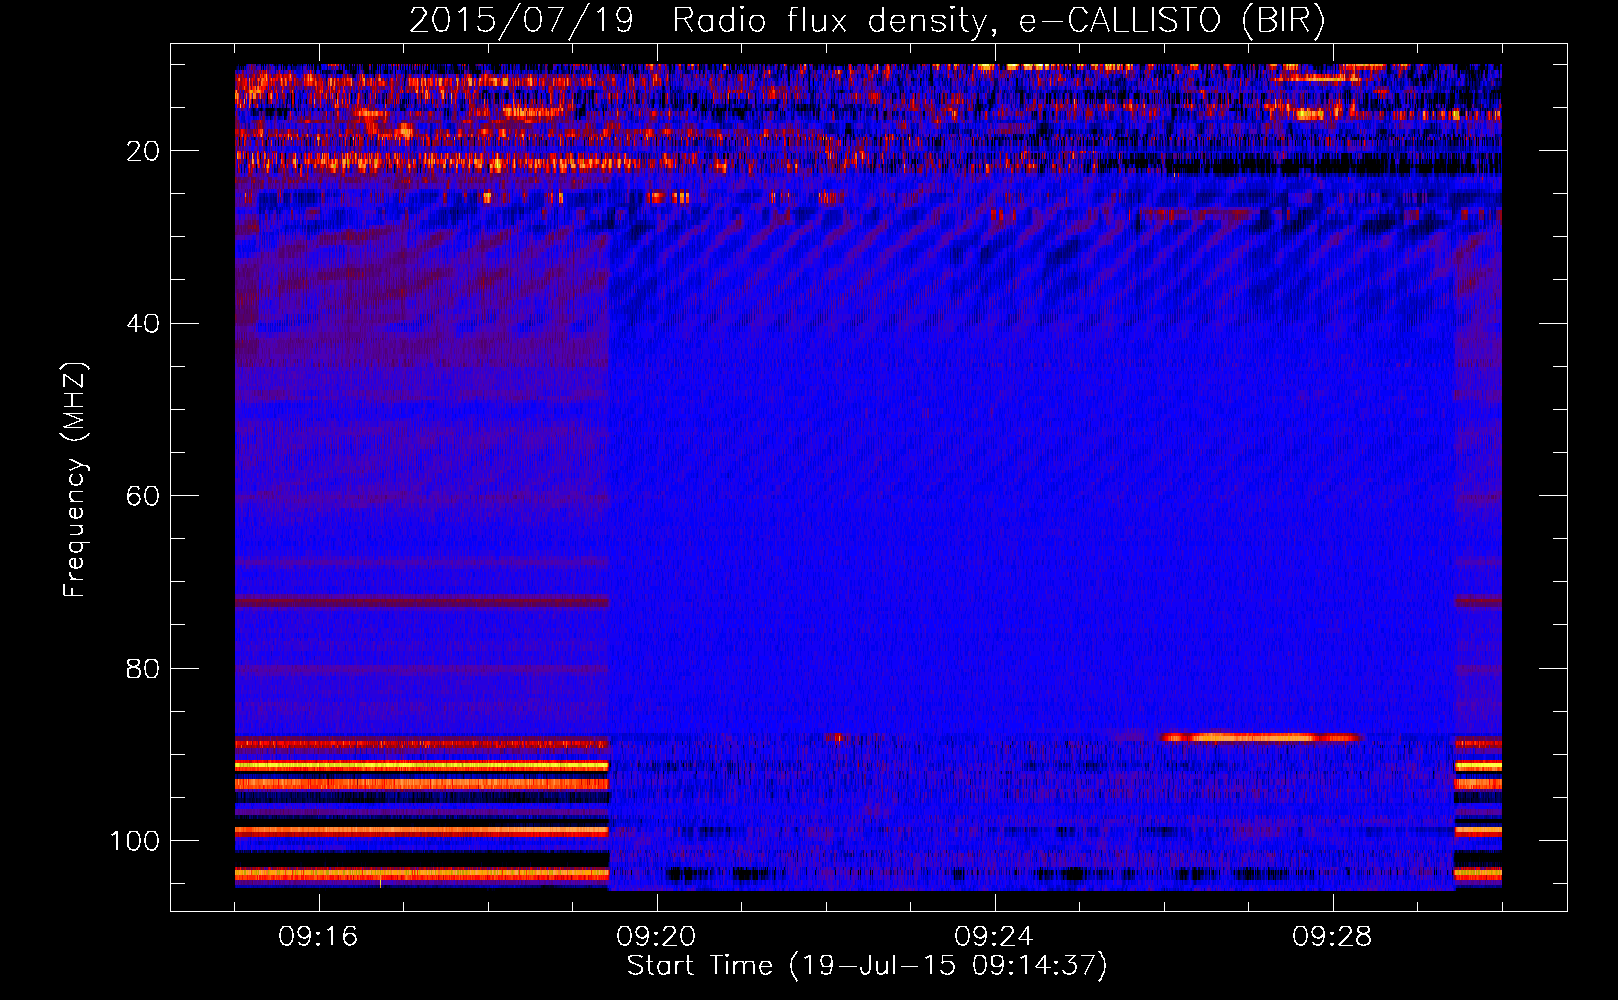The image size is (1618, 1000).
Task: Click the 60 MHz frequency tick label
Action: 143,496
